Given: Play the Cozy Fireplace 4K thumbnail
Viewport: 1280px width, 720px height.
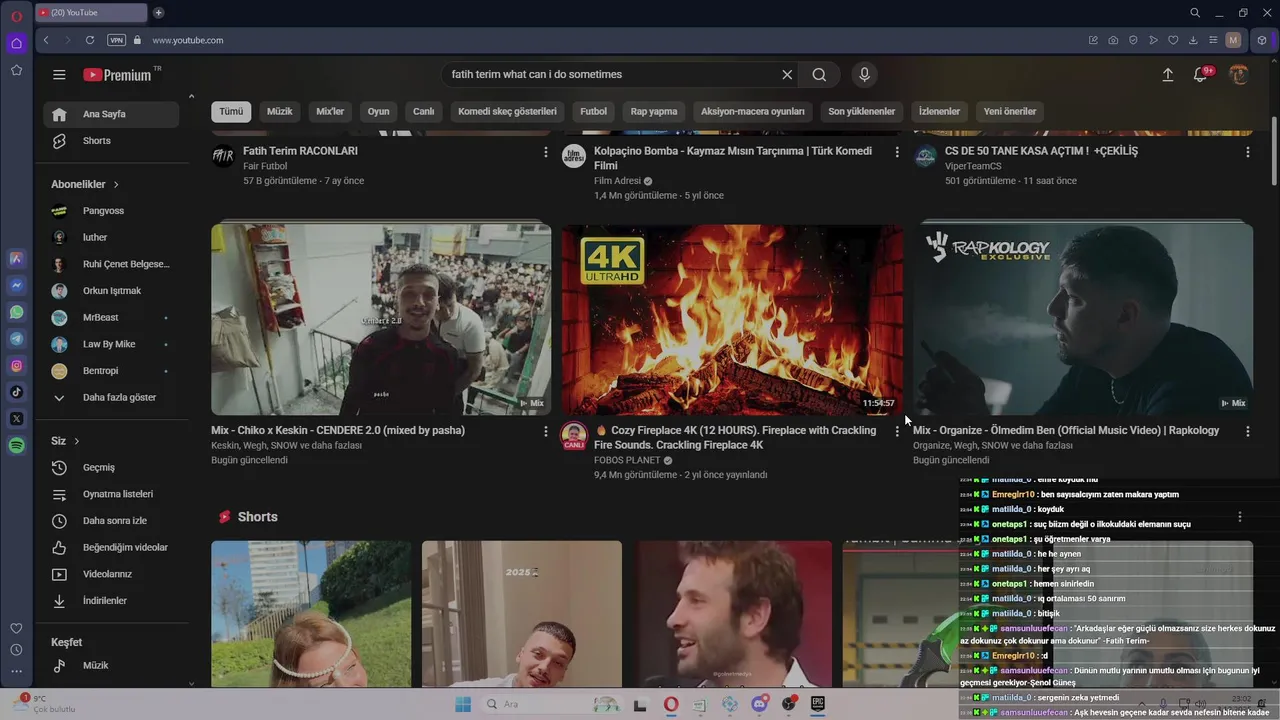Looking at the screenshot, I should pos(732,319).
